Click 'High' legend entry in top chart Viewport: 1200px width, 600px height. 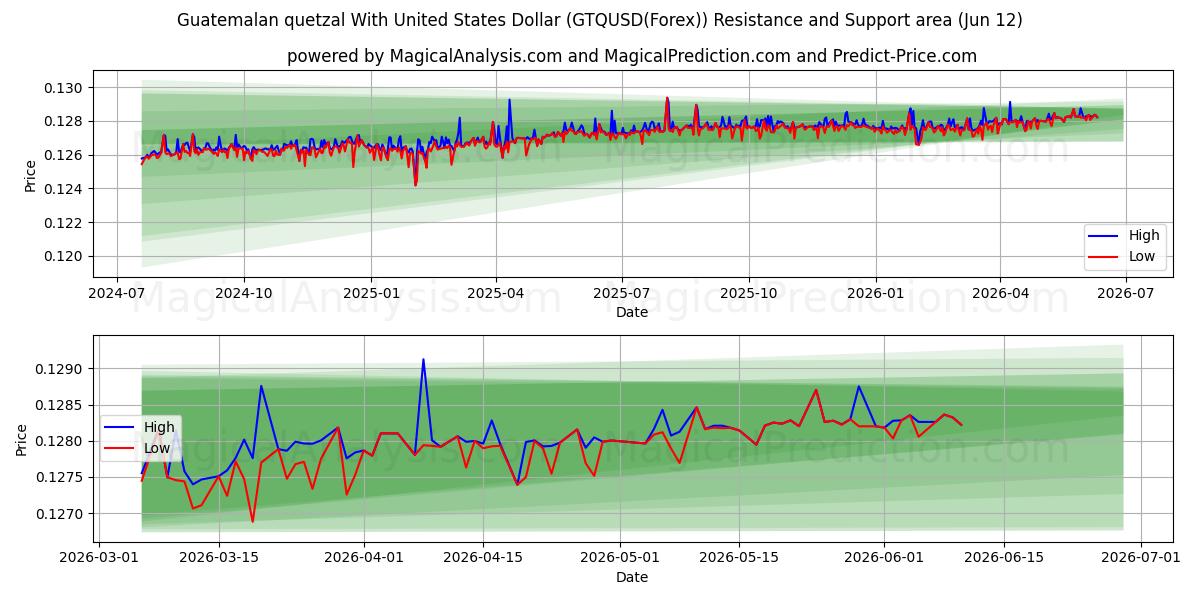click(x=1144, y=235)
